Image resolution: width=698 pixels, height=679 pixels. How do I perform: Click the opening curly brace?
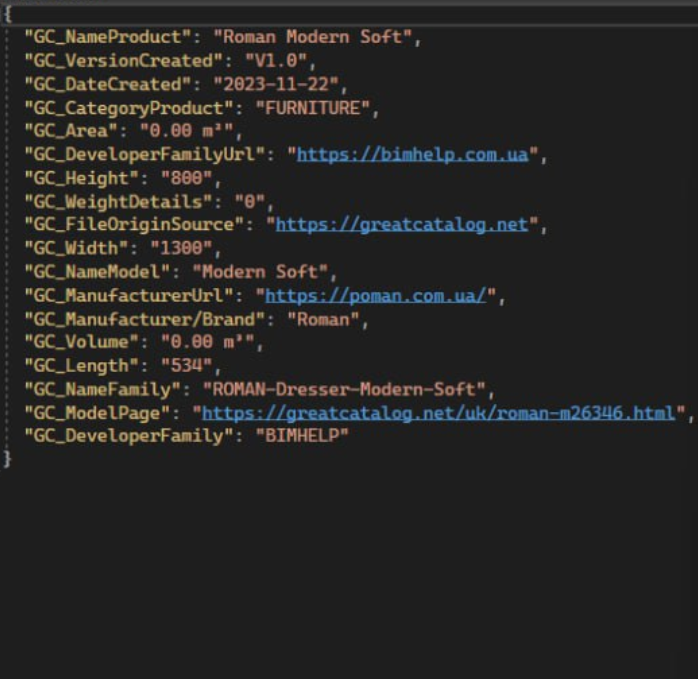[x=8, y=14]
